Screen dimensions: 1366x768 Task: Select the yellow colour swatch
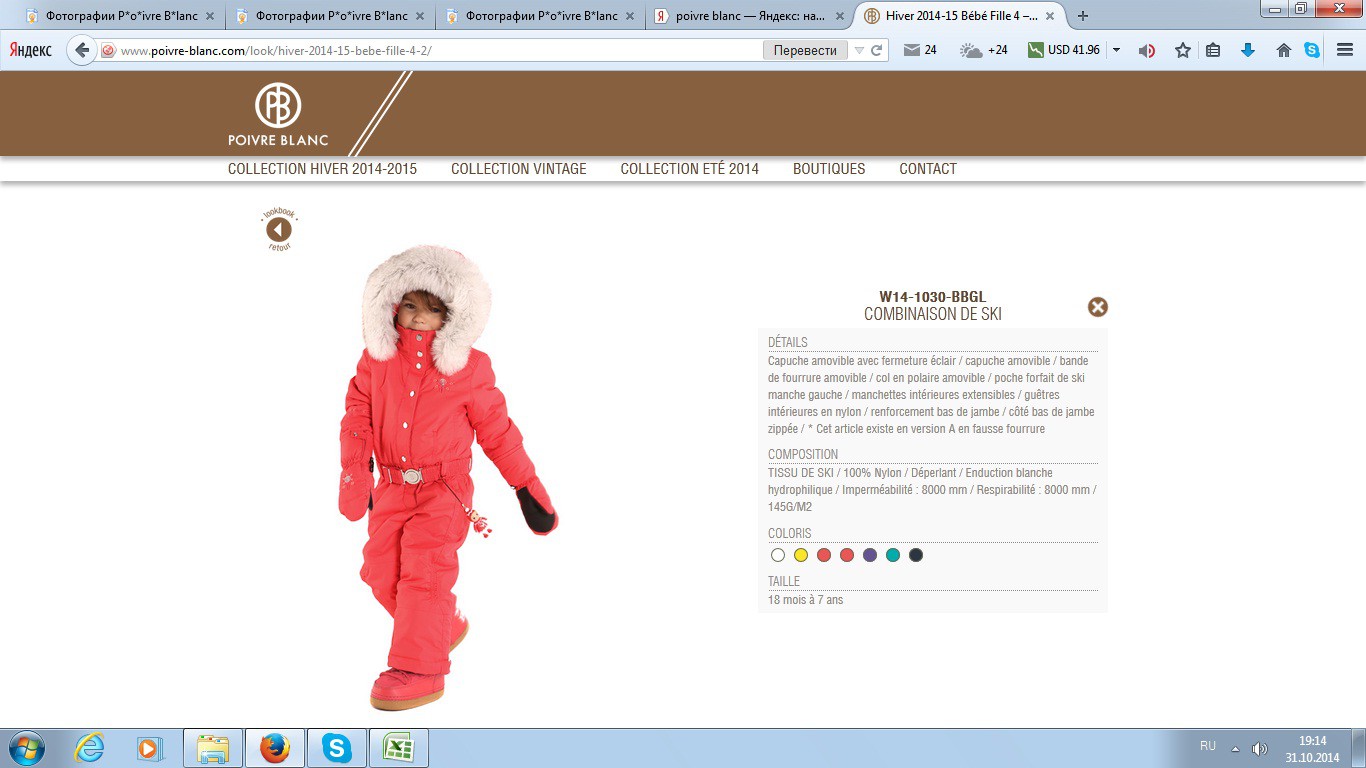(801, 555)
